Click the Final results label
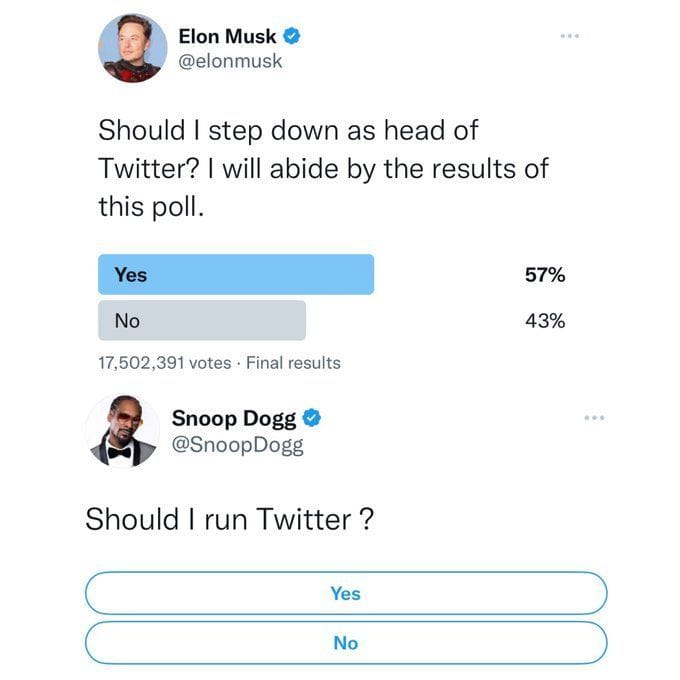The image size is (680, 680). point(293,363)
